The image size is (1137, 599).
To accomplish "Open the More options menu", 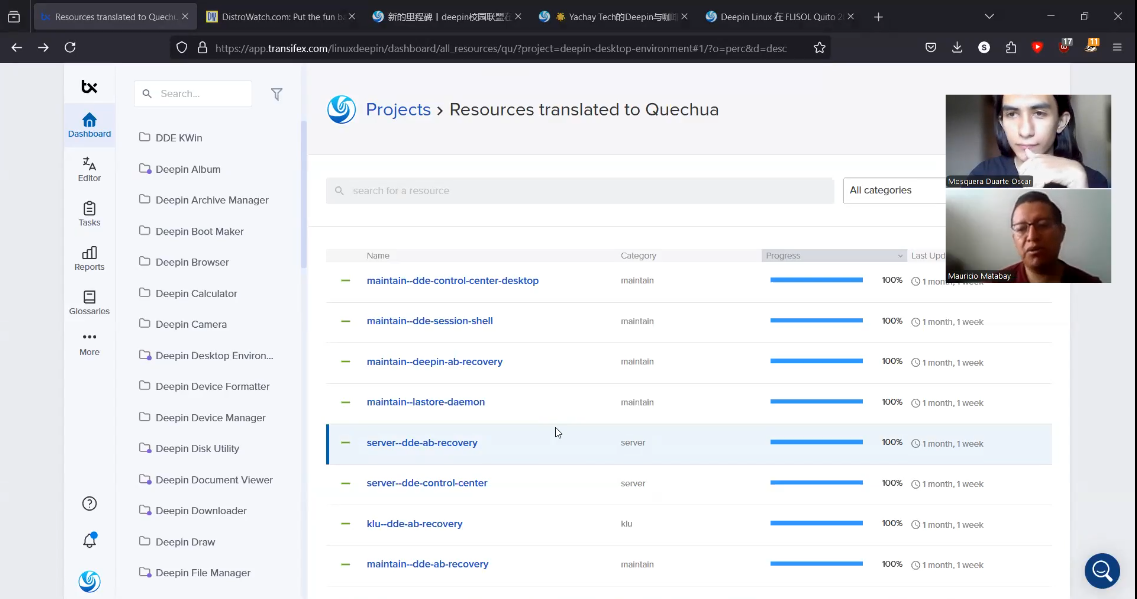I will tap(89, 344).
